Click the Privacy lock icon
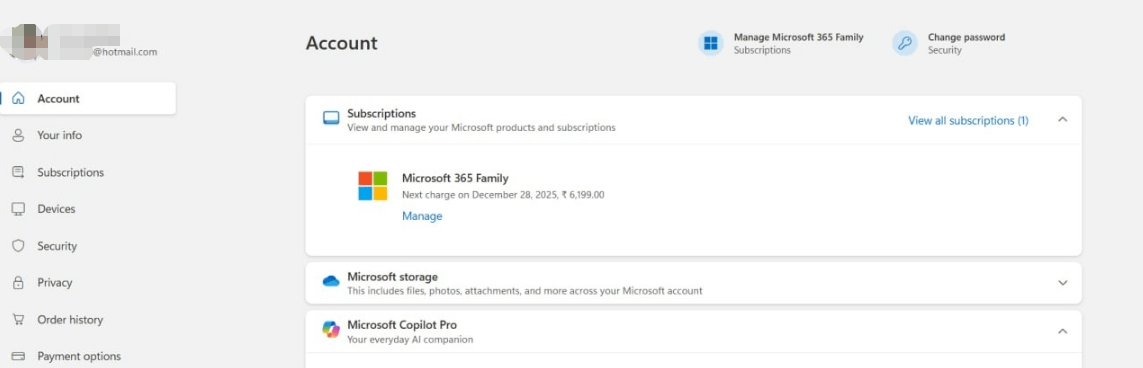The width and height of the screenshot is (1143, 368). point(19,283)
